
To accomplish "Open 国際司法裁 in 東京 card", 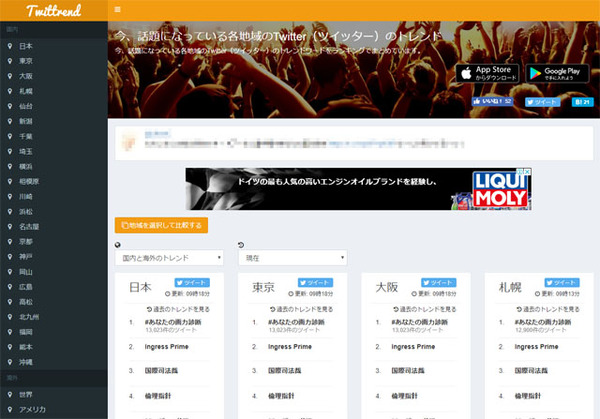I will coord(285,370).
